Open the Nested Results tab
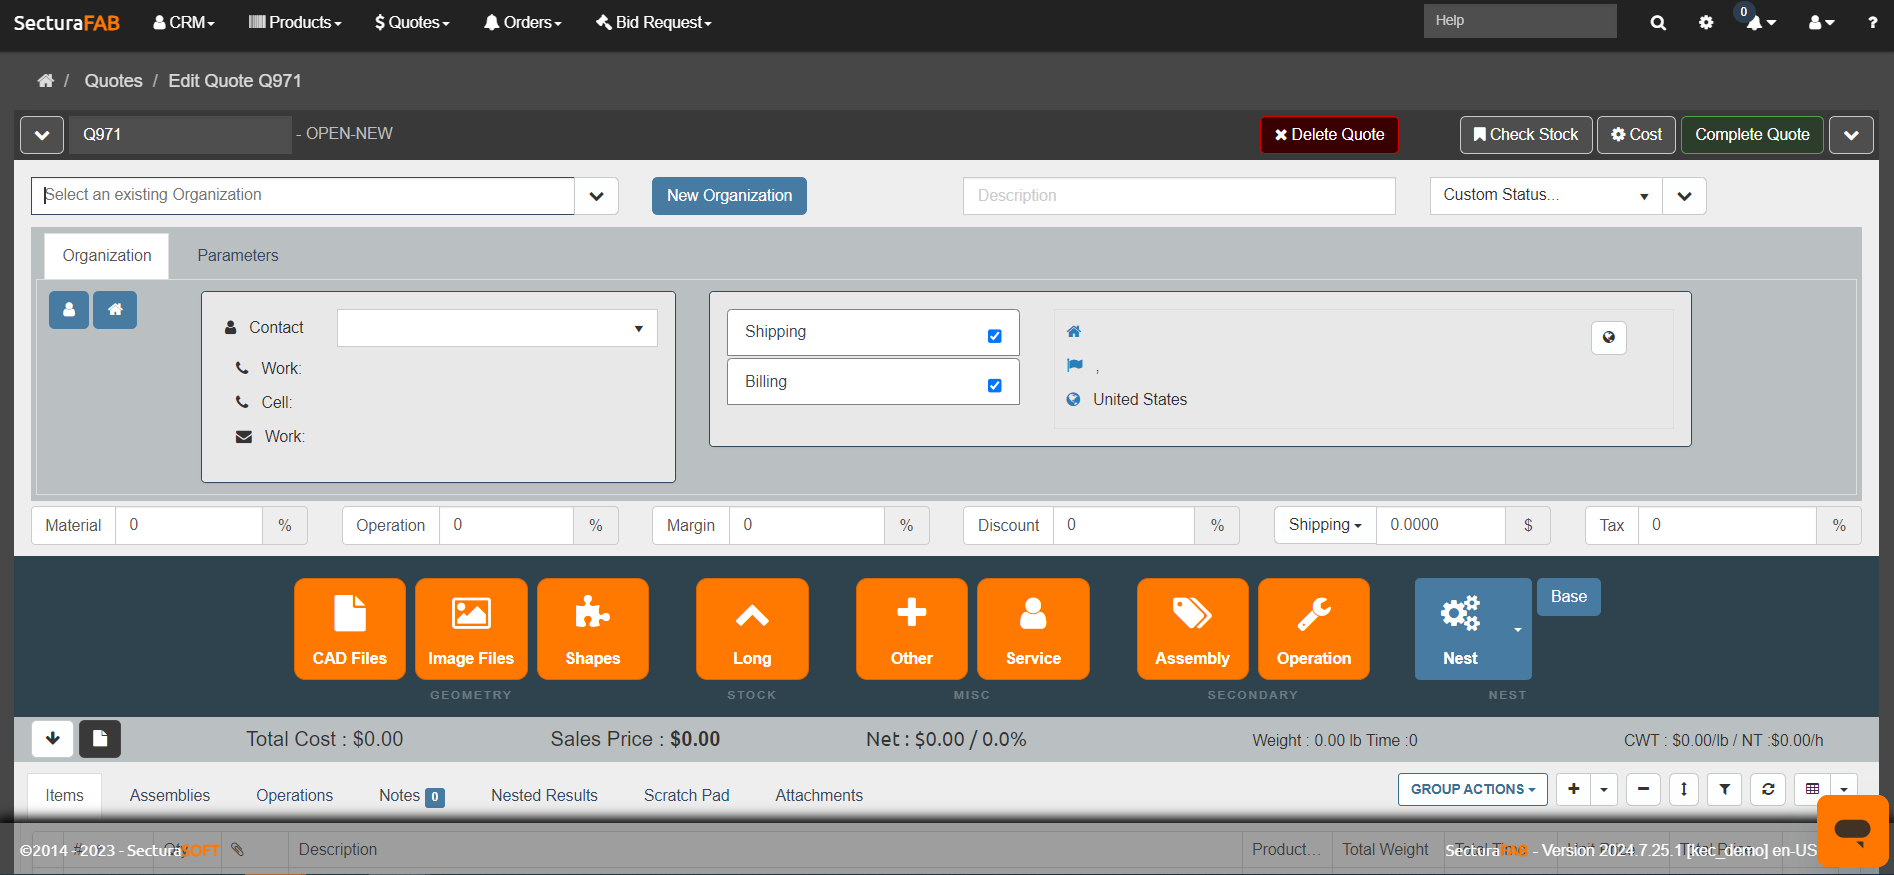This screenshot has width=1894, height=875. pyautogui.click(x=544, y=795)
